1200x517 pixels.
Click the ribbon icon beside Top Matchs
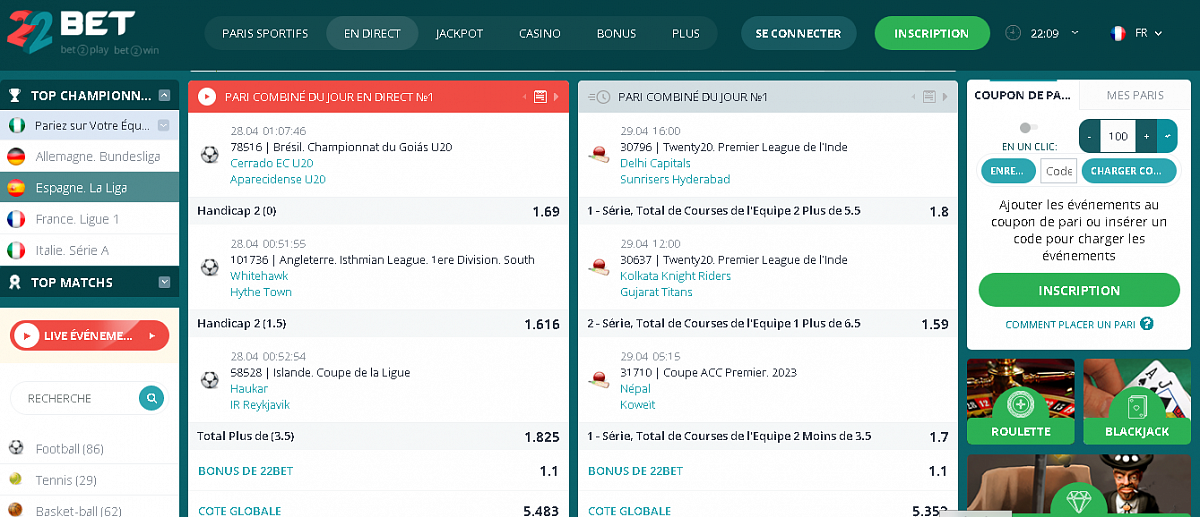click(15, 282)
